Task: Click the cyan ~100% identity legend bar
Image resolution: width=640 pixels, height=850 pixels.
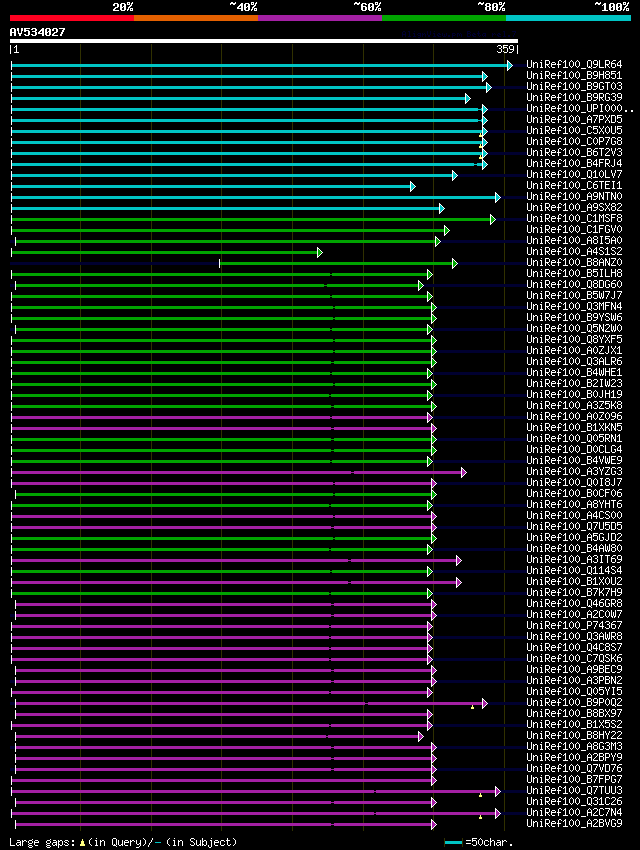Action: click(x=568, y=18)
